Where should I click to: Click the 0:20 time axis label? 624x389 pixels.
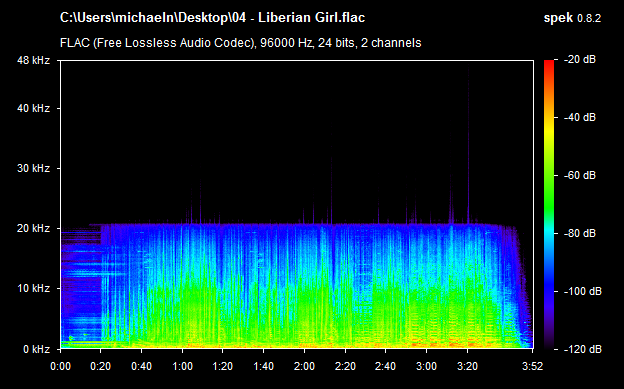click(x=101, y=366)
